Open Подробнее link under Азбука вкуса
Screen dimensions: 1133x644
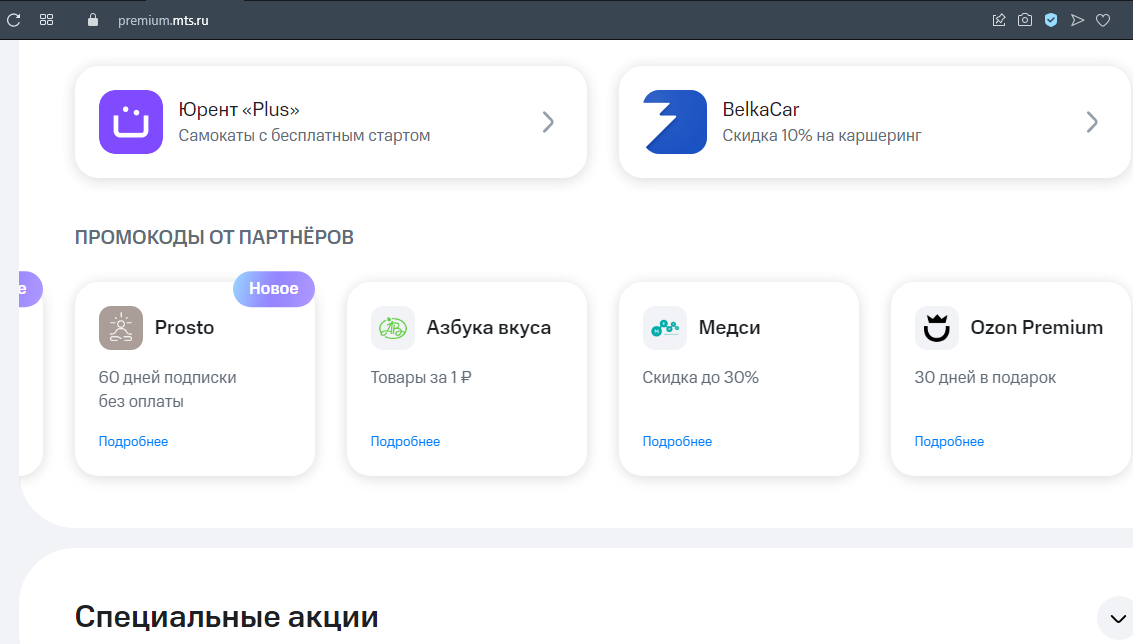click(405, 442)
